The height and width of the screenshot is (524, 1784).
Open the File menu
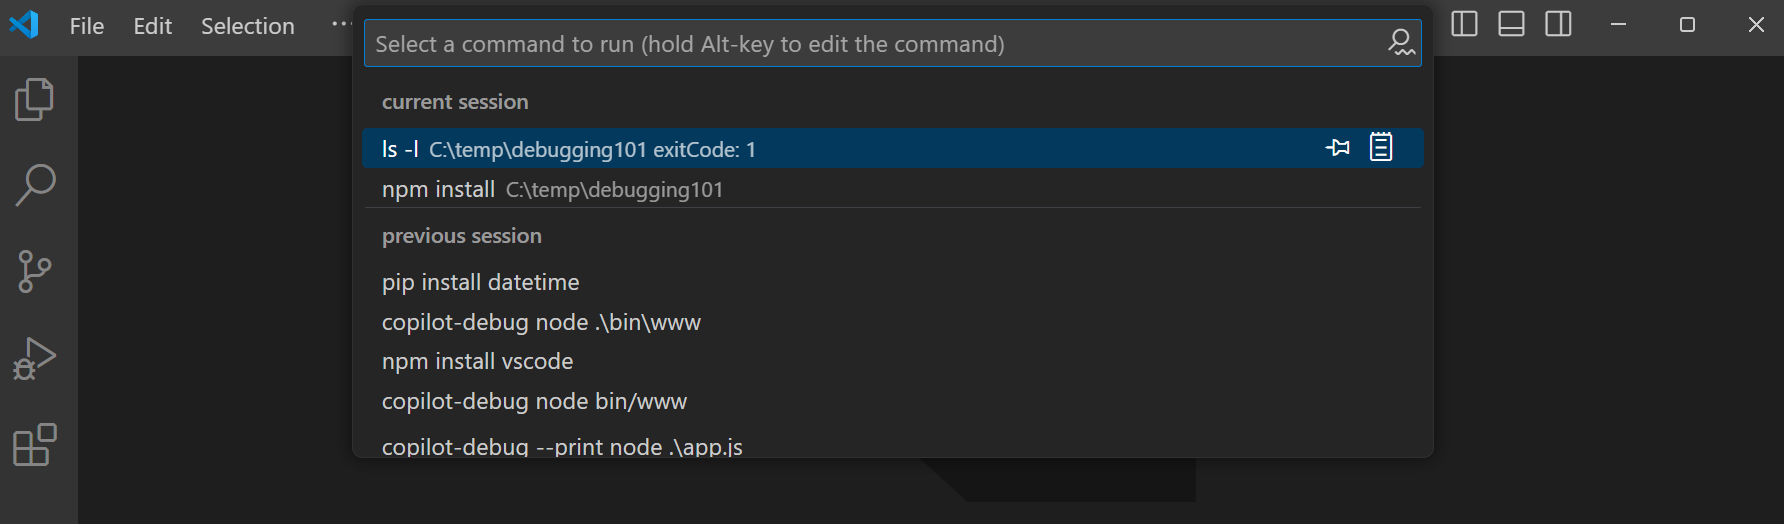click(x=87, y=26)
